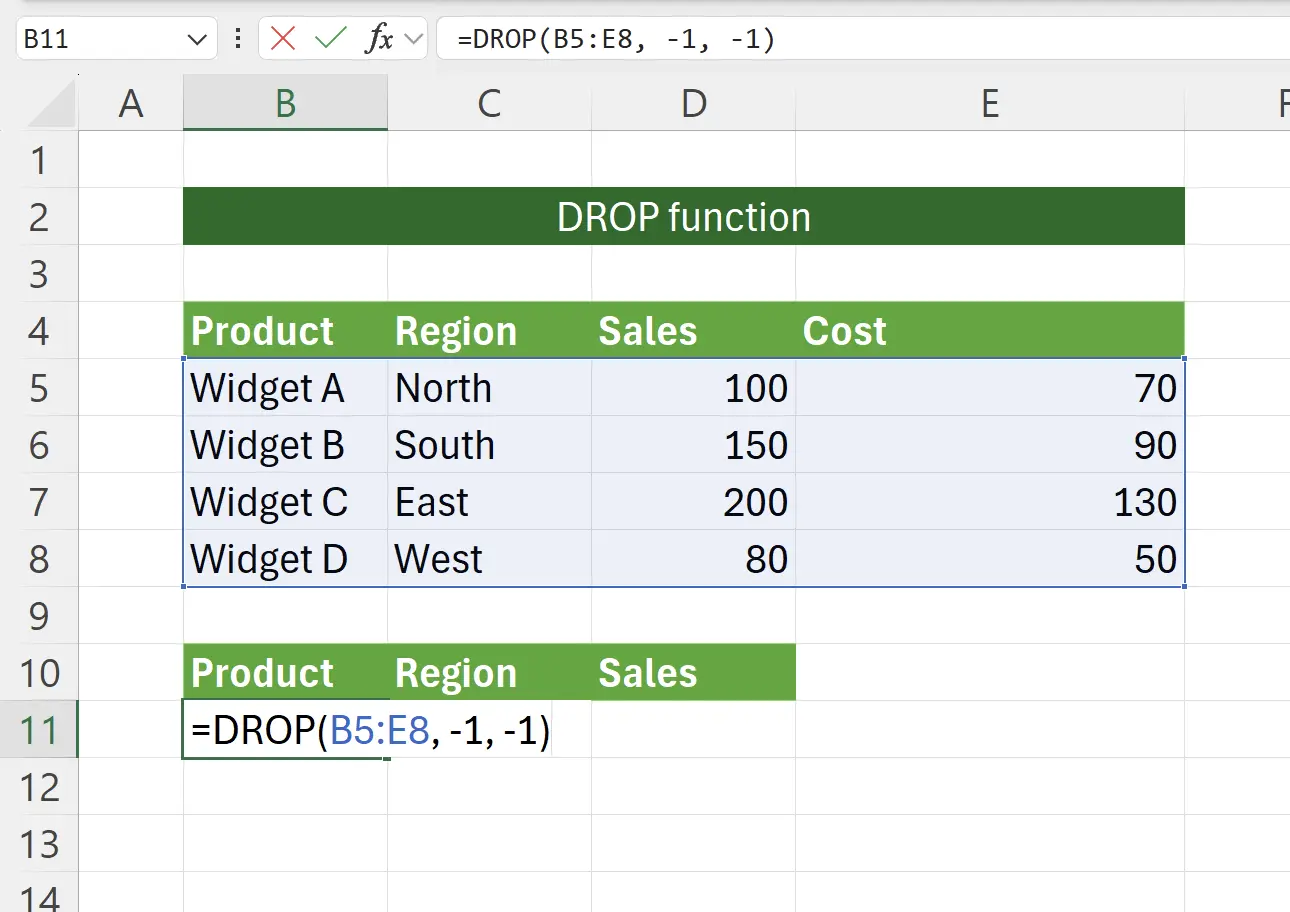Viewport: 1290px width, 912px height.
Task: Select row 4 header
Action: (39, 330)
